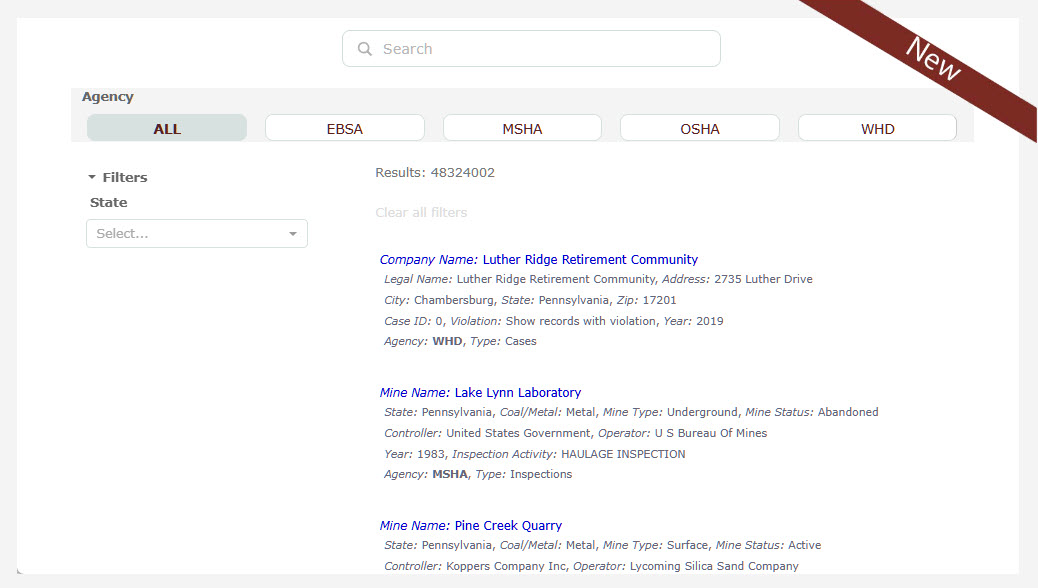Open the State Select dropdown

(197, 234)
